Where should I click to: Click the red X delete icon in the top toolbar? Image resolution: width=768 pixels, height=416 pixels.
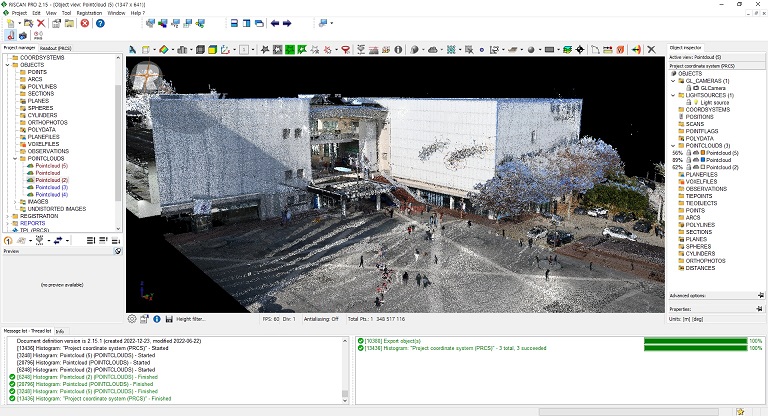point(41,23)
